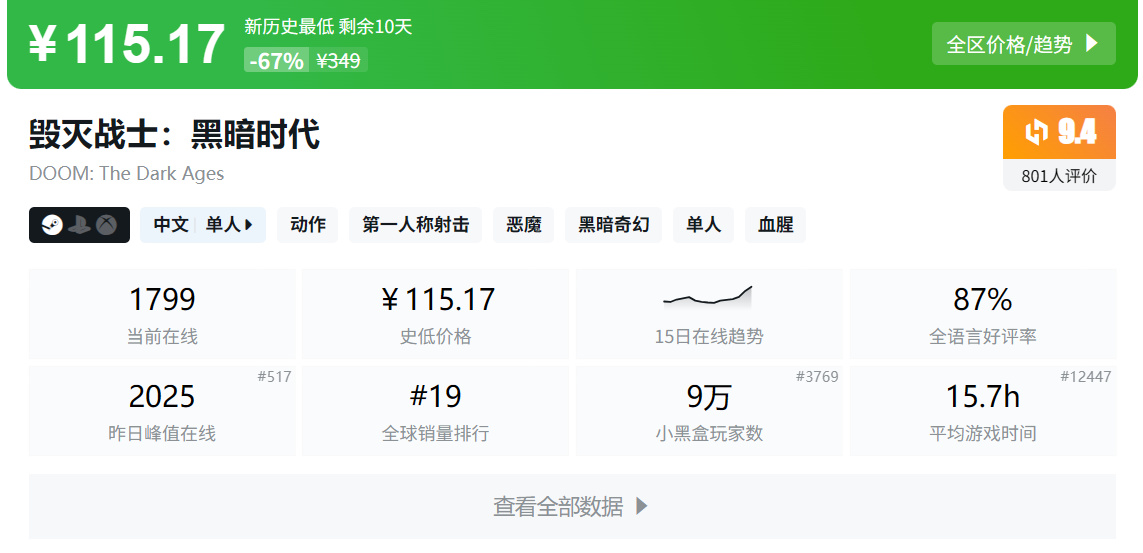Open the 15日在线趋势 sparkline chart
Viewport: 1143px width, 553px height.
(708, 298)
